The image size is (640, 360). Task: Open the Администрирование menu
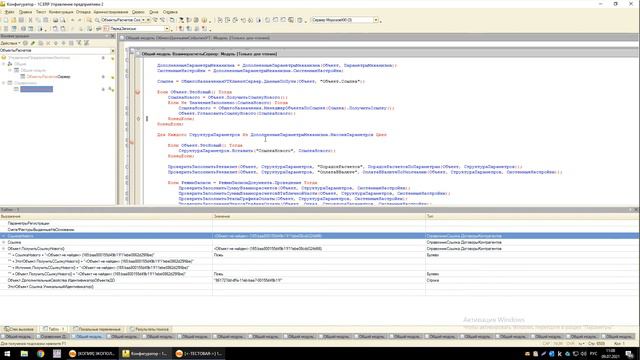(x=111, y=12)
